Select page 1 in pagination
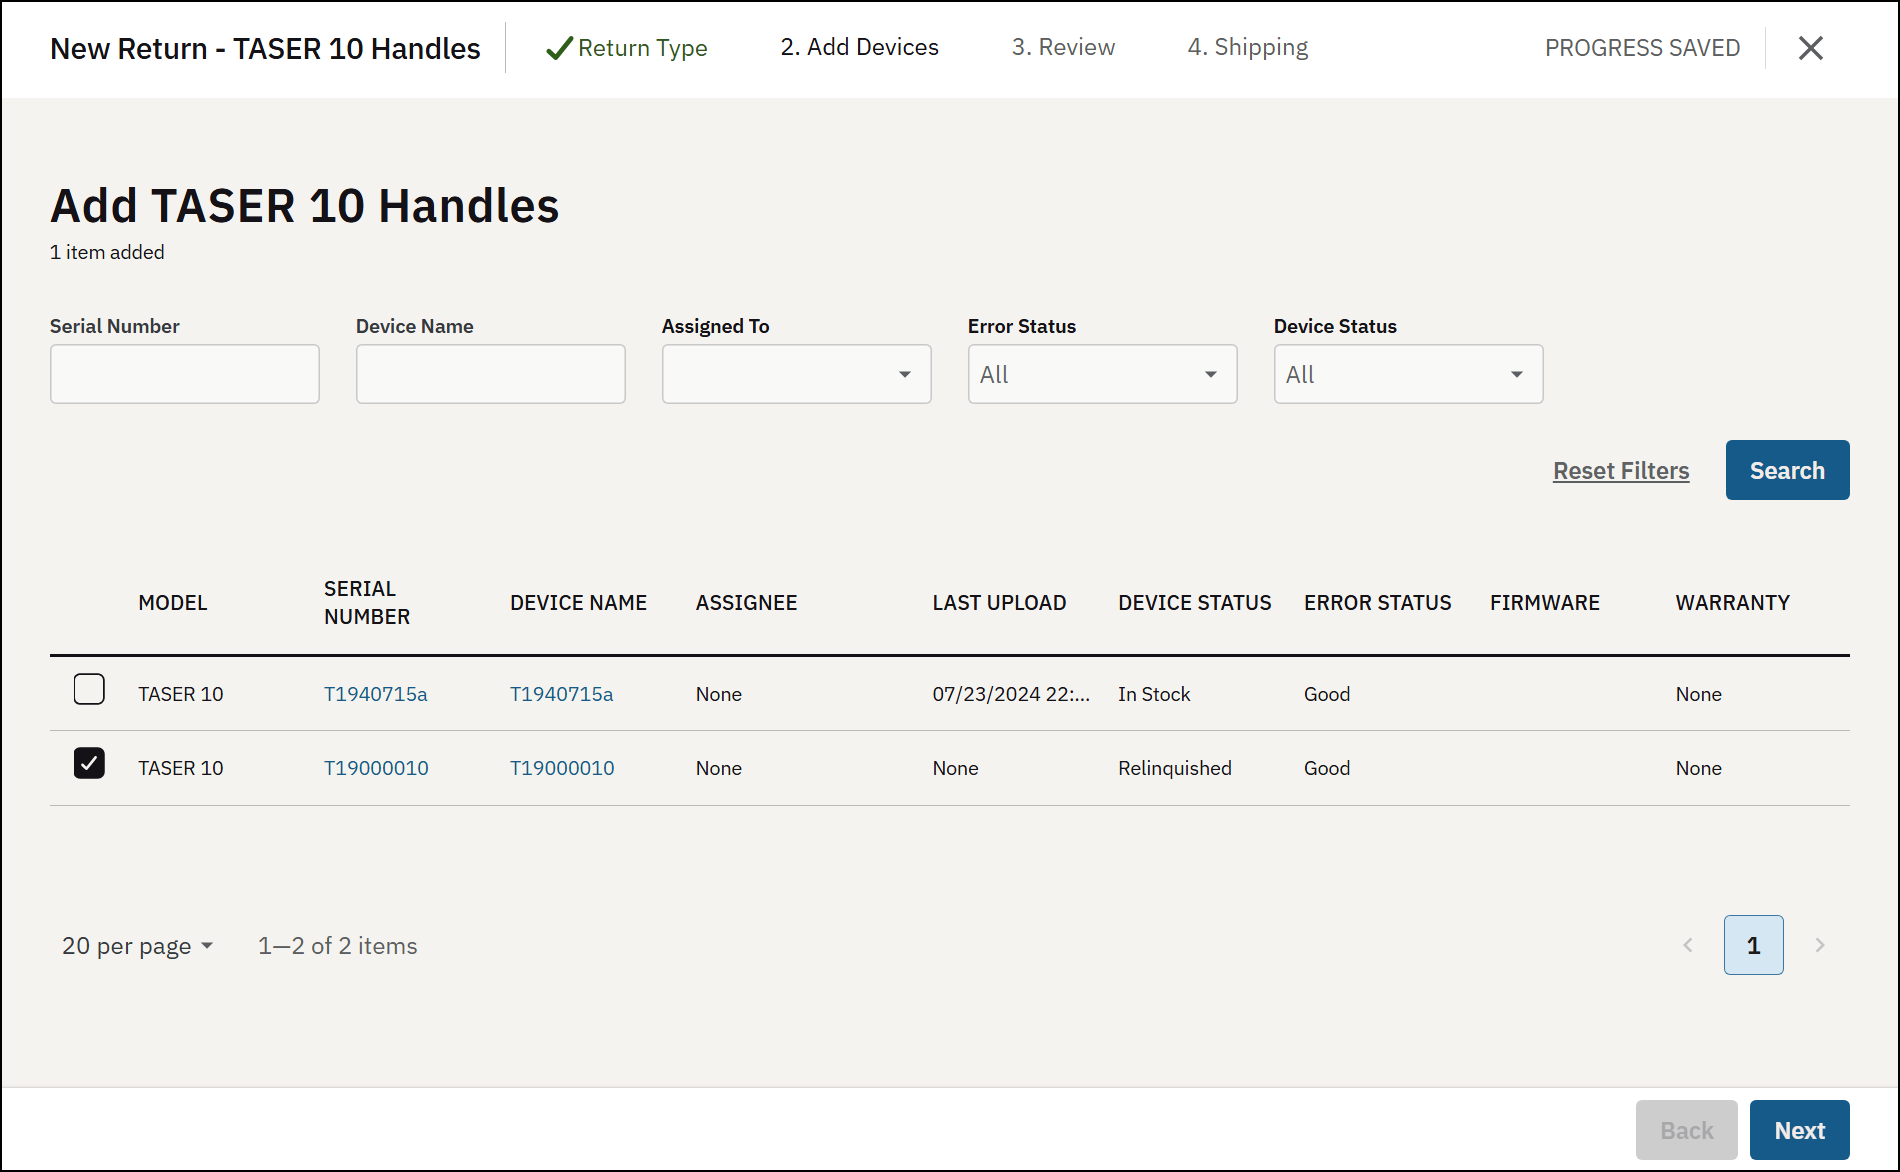Screen dimensions: 1900x1172 1753,945
